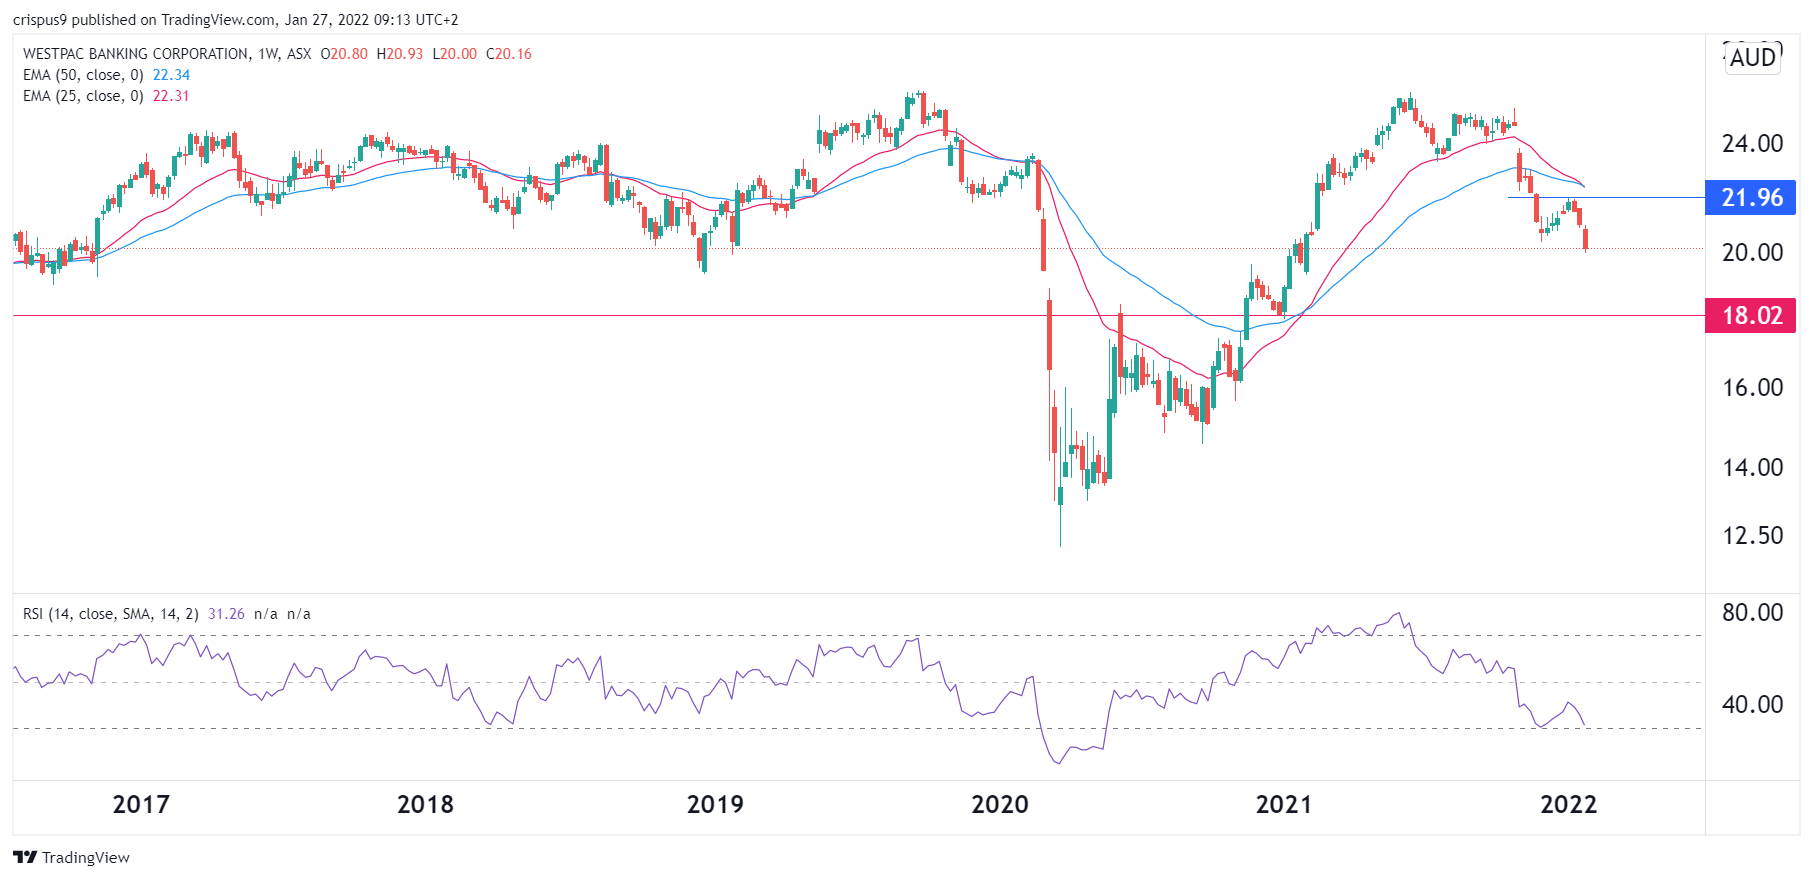Click the ASX exchange label

(x=299, y=54)
